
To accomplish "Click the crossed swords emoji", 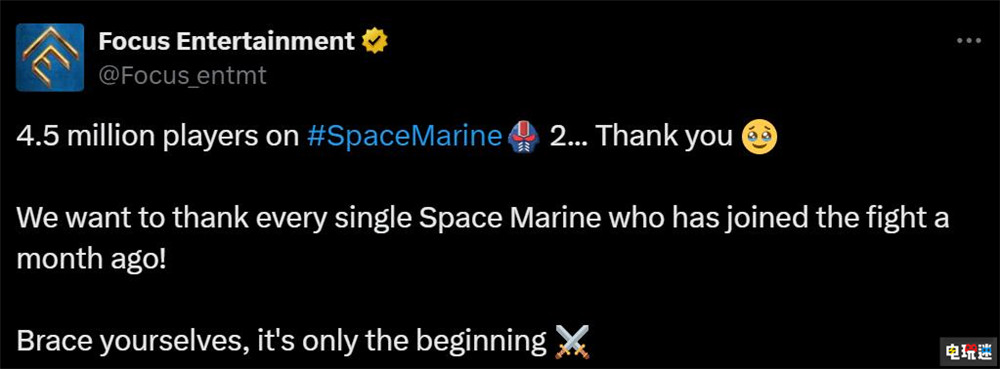I will 572,342.
